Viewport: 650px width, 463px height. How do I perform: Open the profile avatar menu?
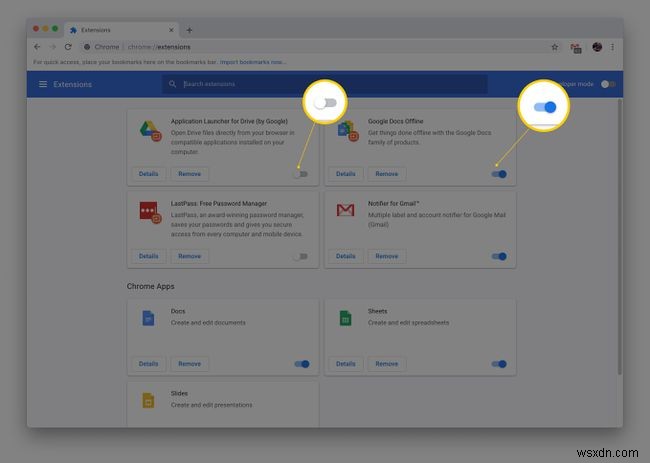point(597,47)
